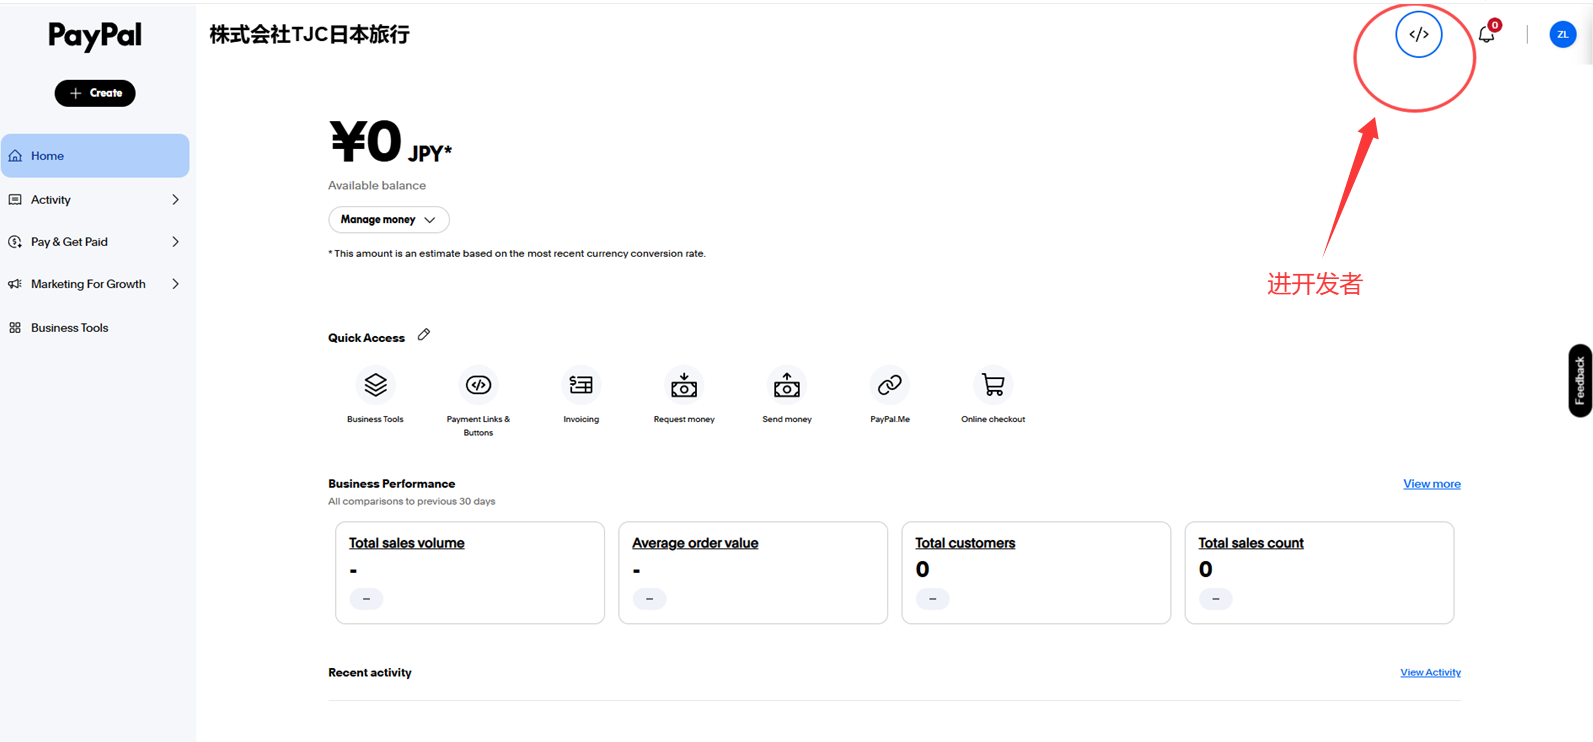Click the Request money icon
Image resolution: width=1593 pixels, height=742 pixels.
[x=684, y=385]
